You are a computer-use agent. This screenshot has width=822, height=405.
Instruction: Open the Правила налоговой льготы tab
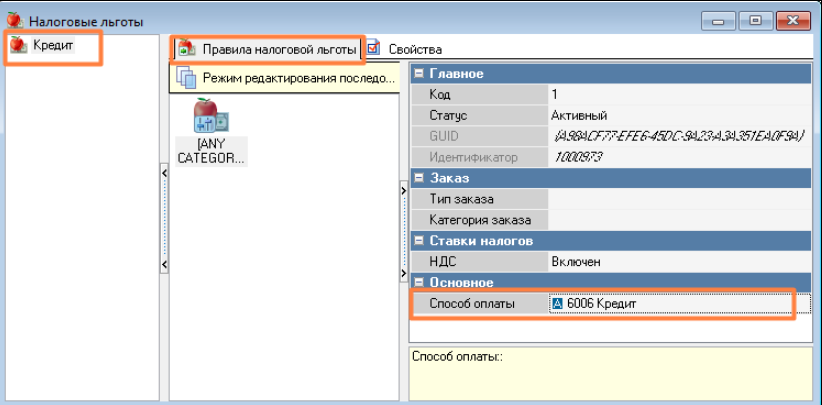coord(279,49)
